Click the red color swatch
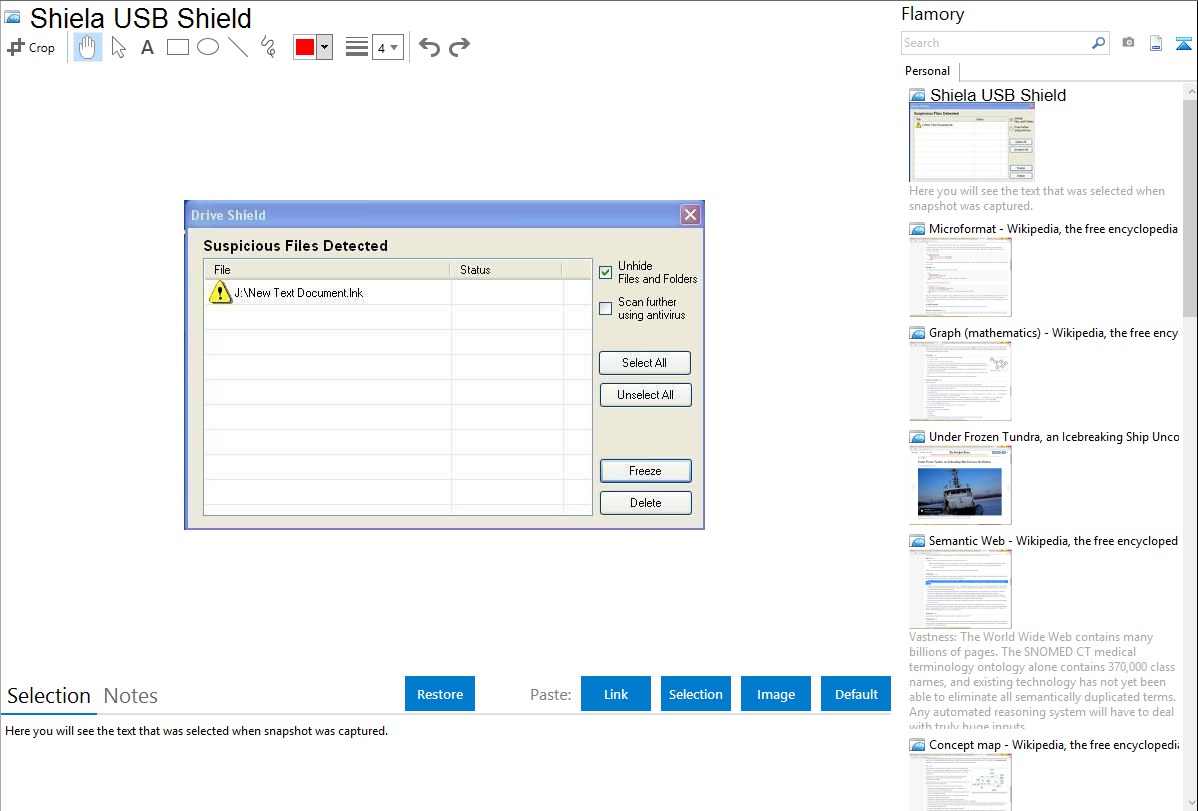Image resolution: width=1198 pixels, height=811 pixels. [x=305, y=47]
